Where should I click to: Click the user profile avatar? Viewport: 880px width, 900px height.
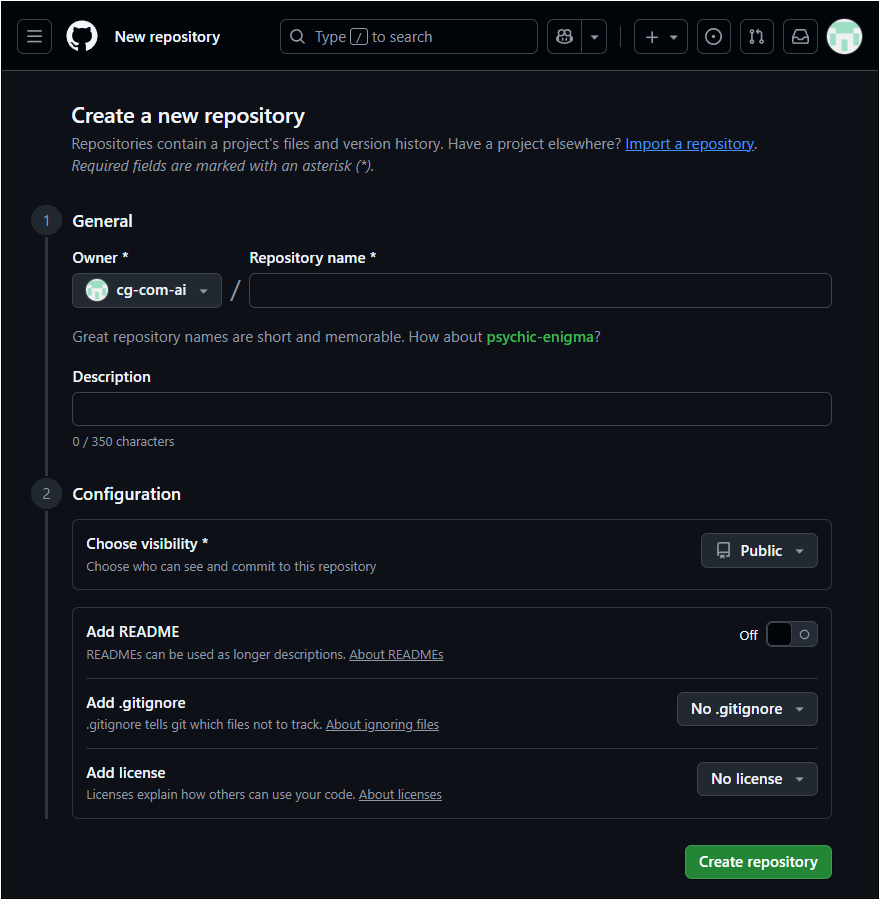[x=844, y=37]
